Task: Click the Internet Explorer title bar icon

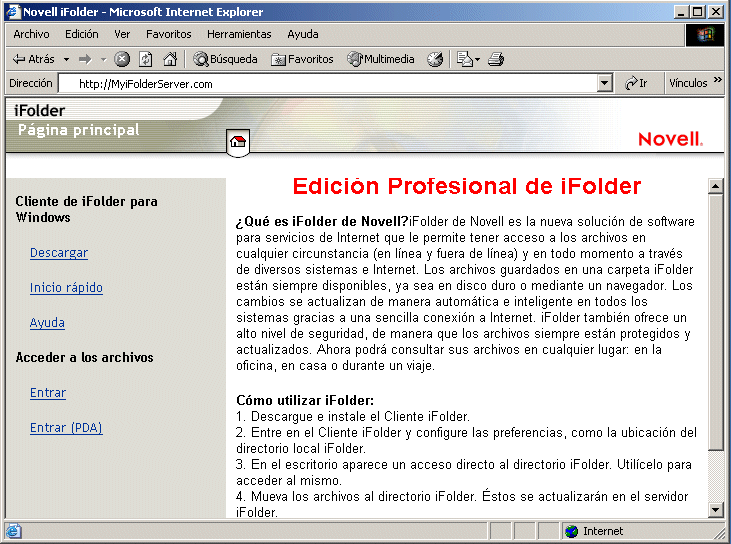Action: coord(14,12)
